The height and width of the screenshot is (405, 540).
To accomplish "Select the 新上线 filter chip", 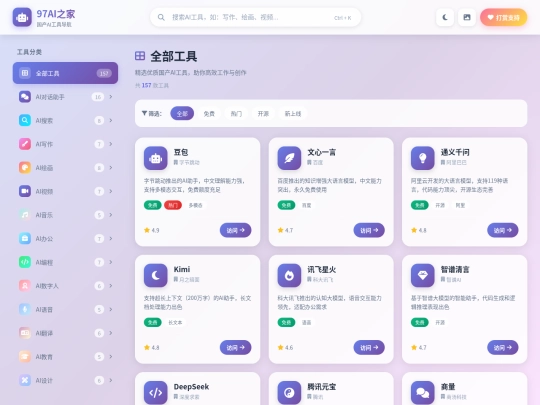I will tap(293, 113).
